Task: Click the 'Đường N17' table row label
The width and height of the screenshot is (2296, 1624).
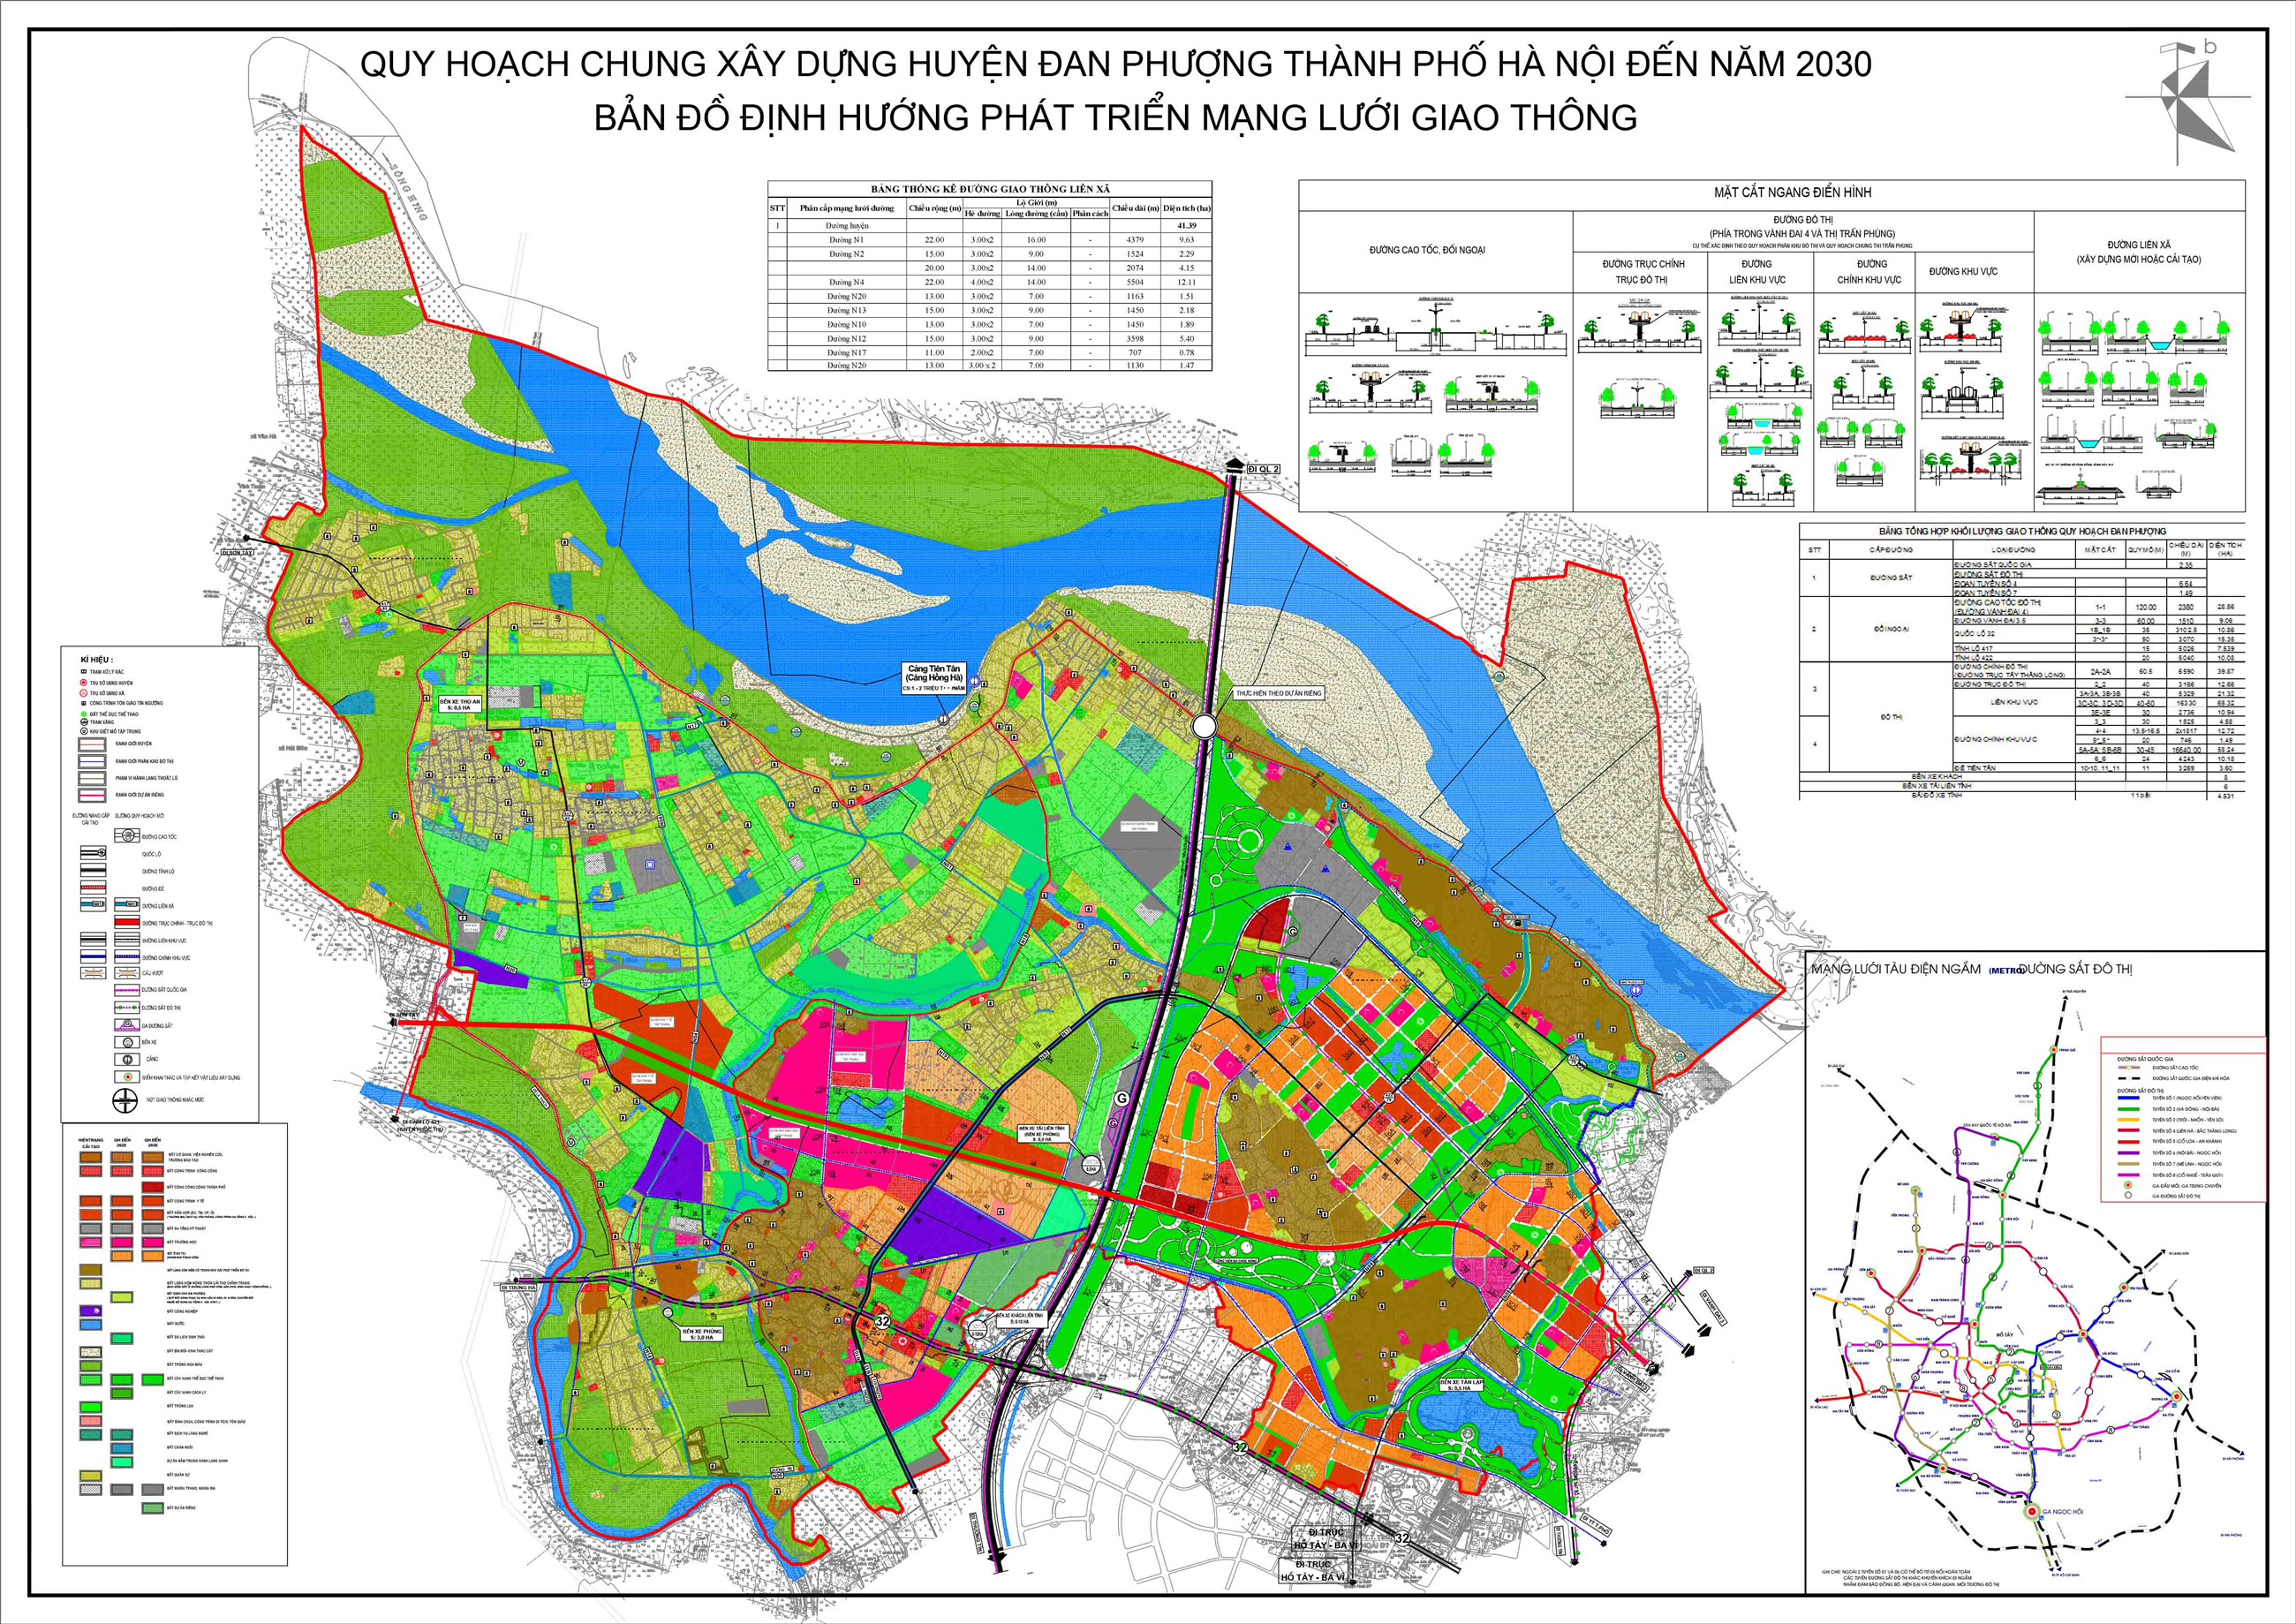Action: (x=847, y=353)
